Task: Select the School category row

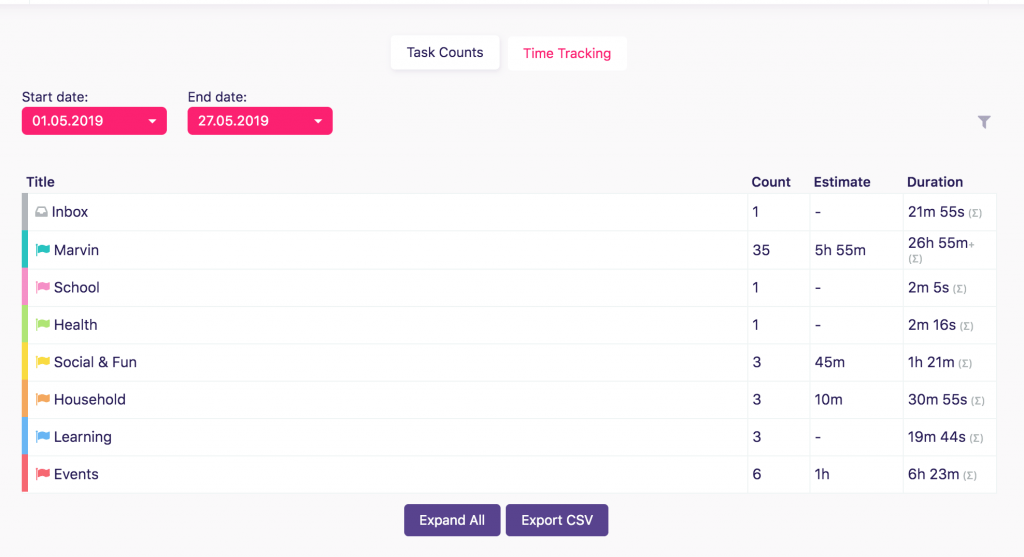Action: (509, 287)
